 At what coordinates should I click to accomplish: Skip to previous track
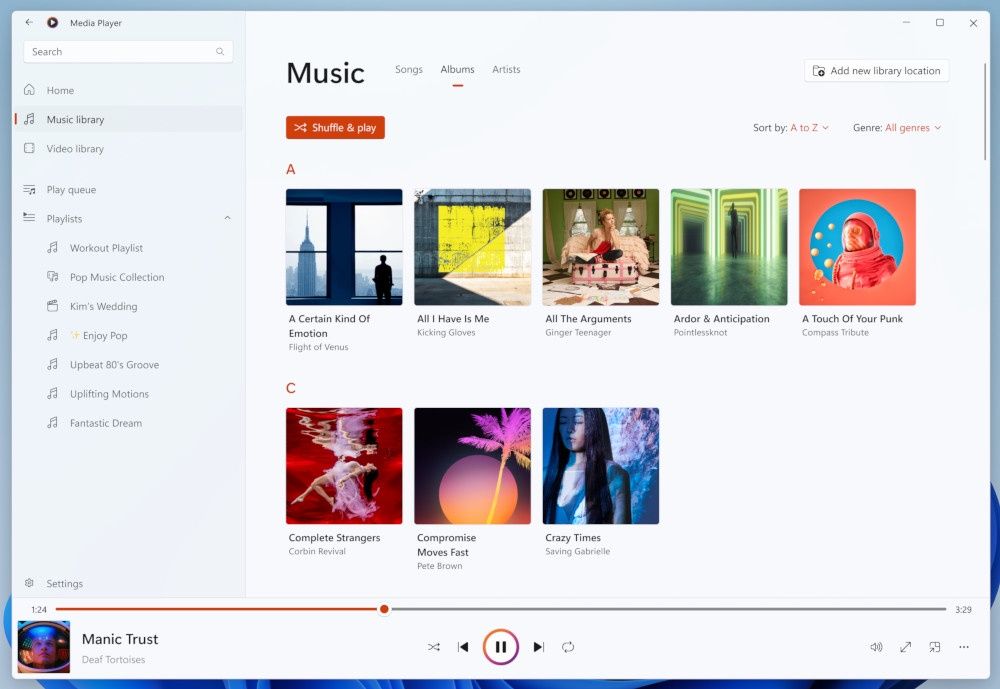pyautogui.click(x=463, y=647)
